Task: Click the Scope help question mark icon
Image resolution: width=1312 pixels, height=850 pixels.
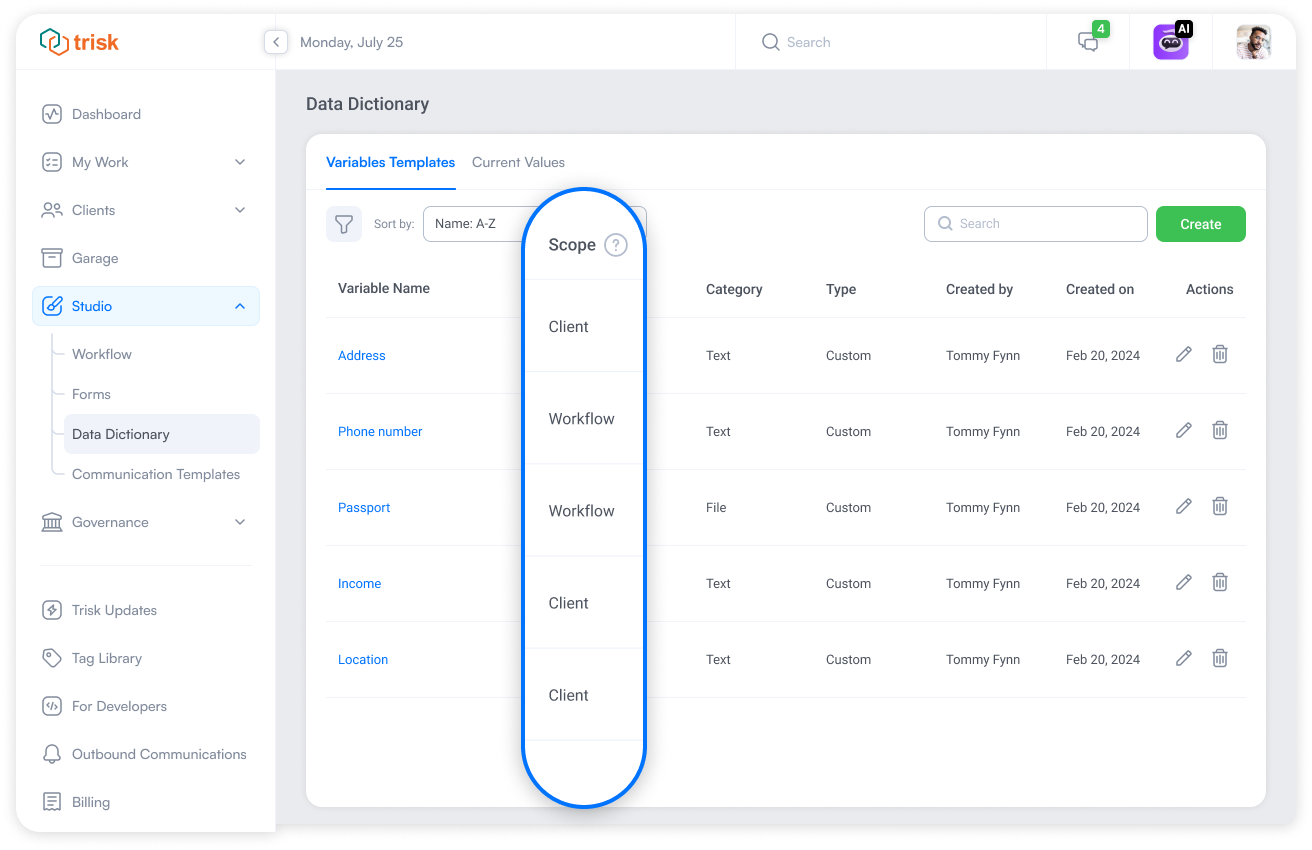Action: click(x=616, y=245)
